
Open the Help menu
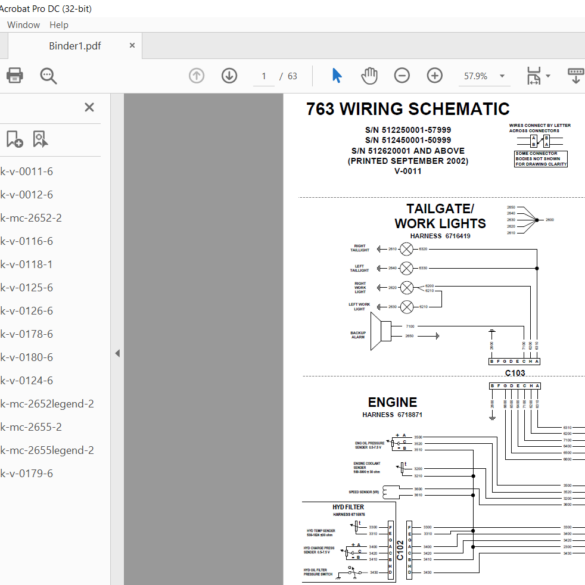59,25
